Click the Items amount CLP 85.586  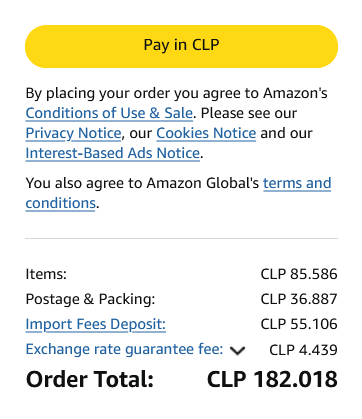[x=299, y=274]
